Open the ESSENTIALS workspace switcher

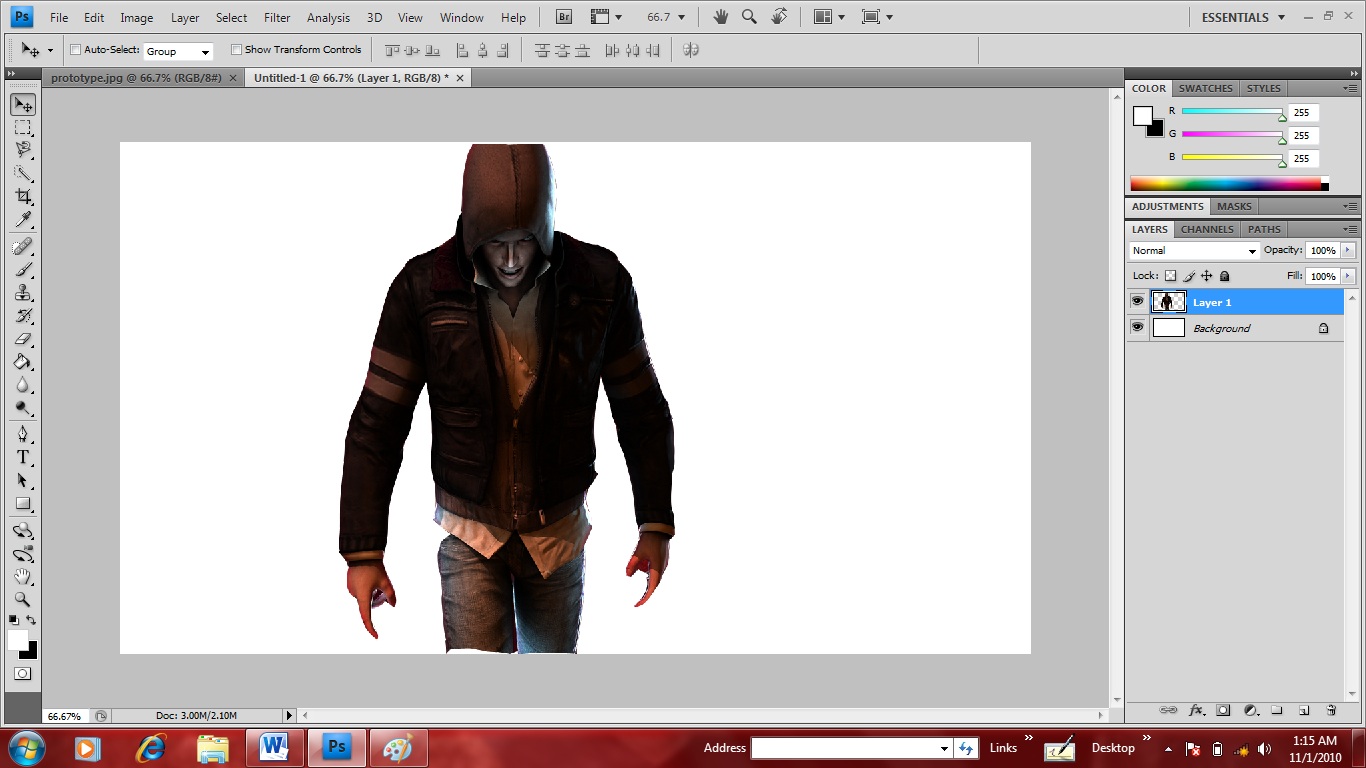(1243, 17)
